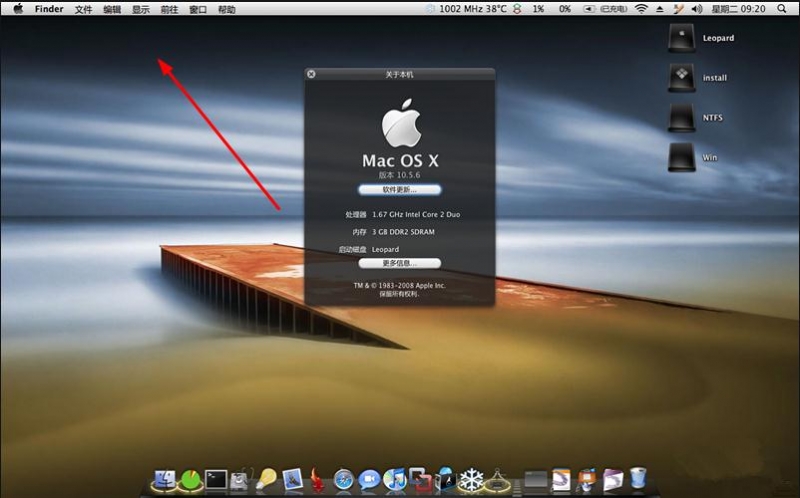This screenshot has height=498, width=800.
Task: Click the 软件更新 button
Action: [x=399, y=190]
